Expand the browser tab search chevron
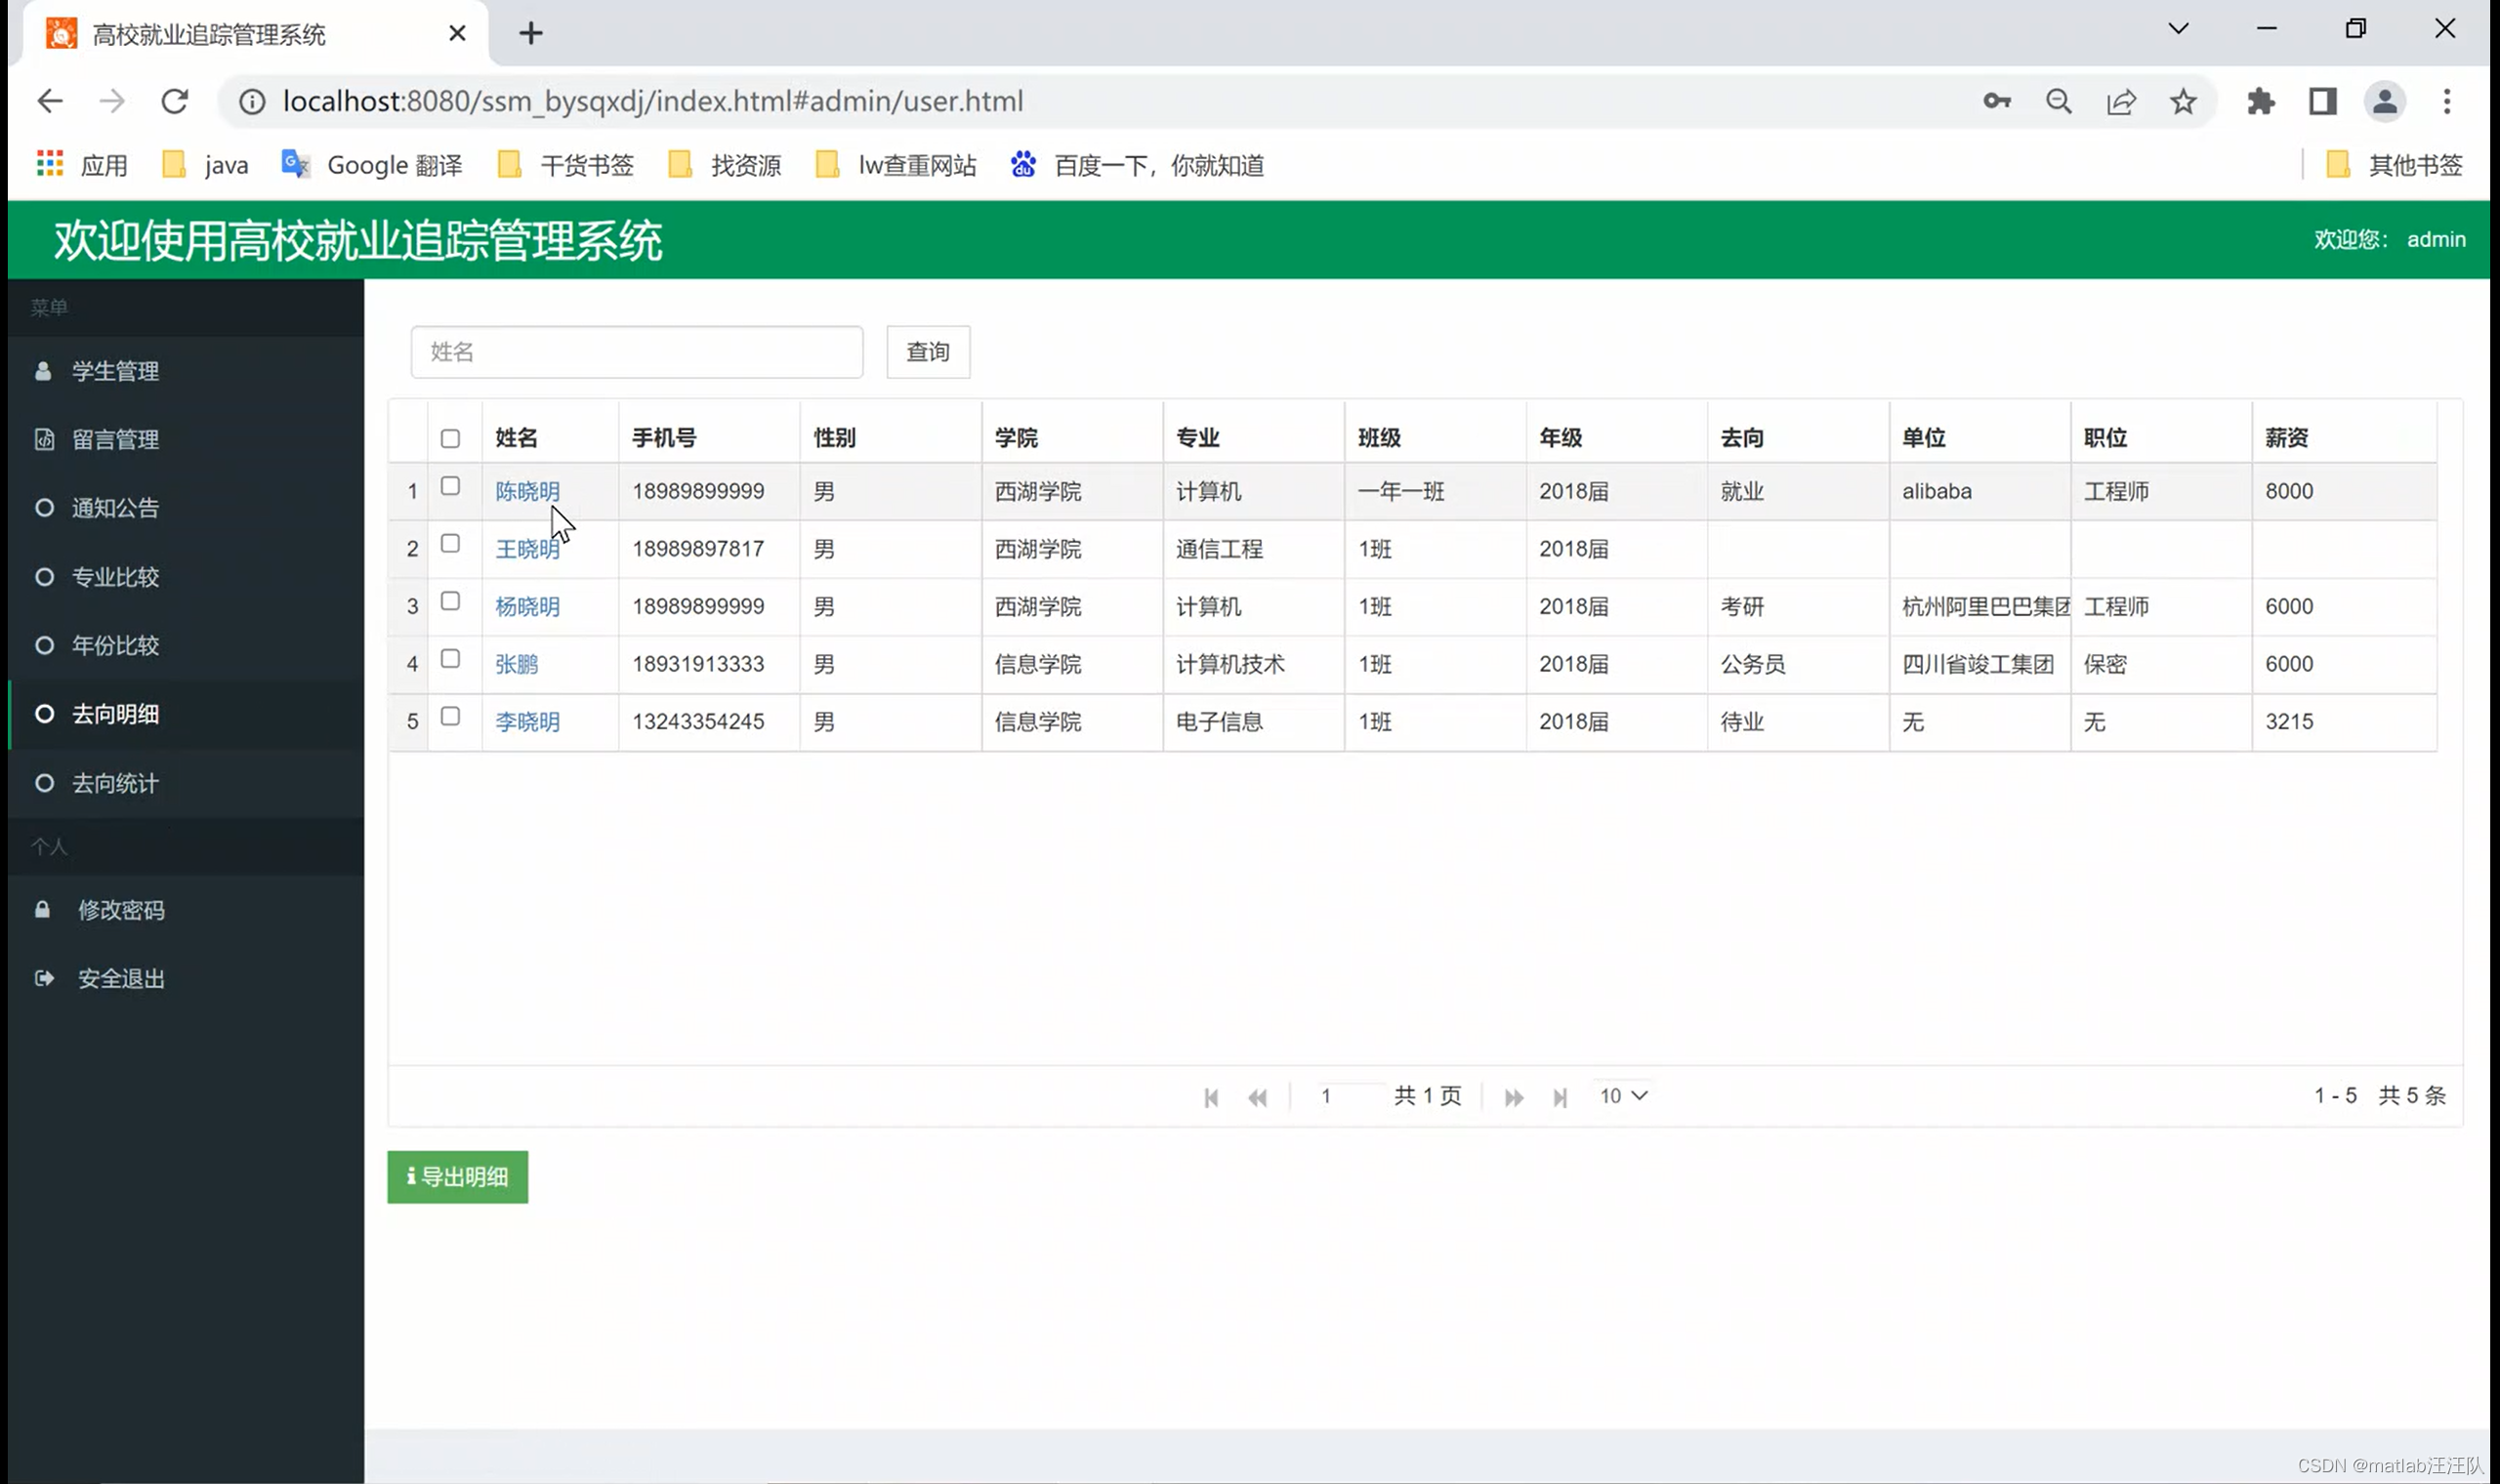 [x=2178, y=29]
